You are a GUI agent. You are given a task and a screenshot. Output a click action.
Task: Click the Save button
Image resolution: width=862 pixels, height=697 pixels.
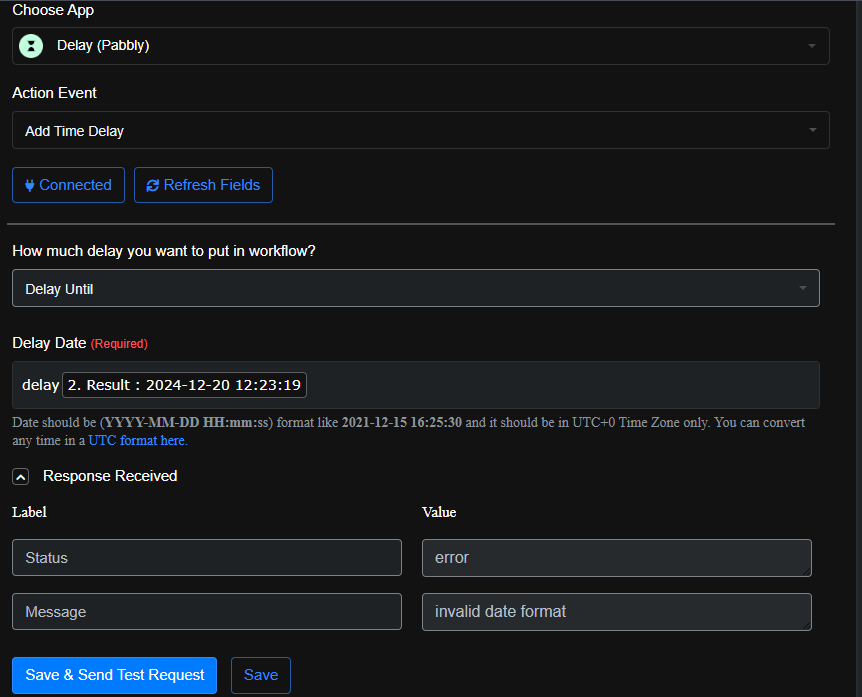point(260,675)
